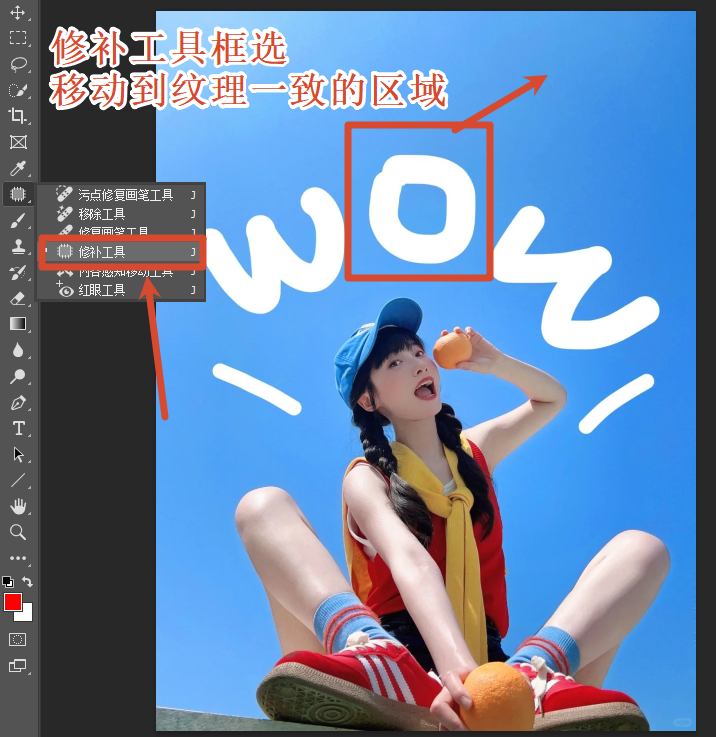The width and height of the screenshot is (716, 737).
Task: Select the Frame tool
Action: tap(18, 142)
